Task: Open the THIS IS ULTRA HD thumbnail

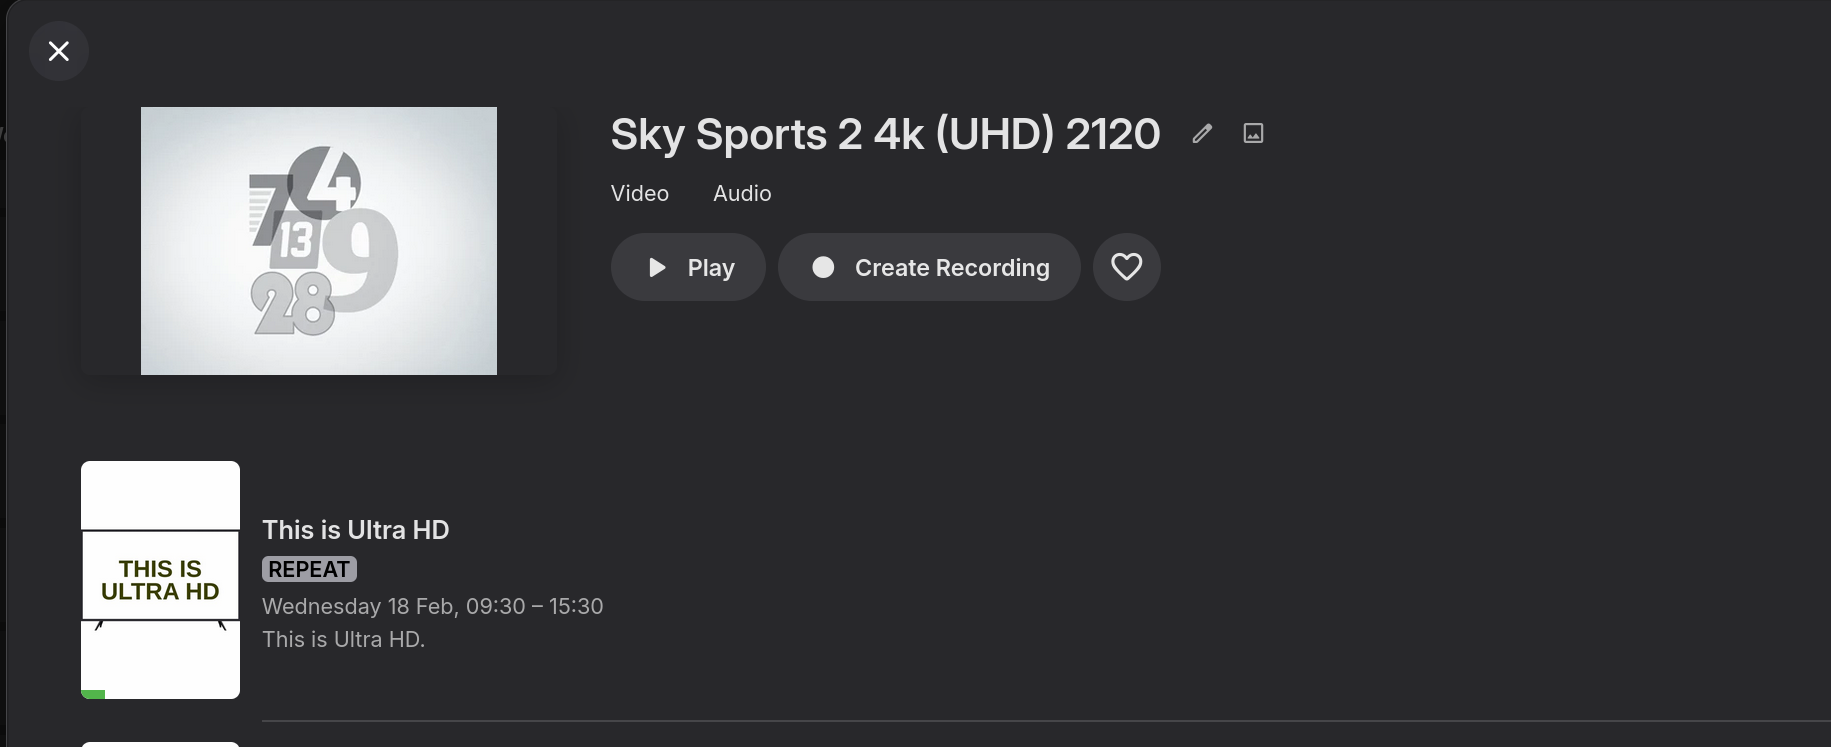Action: [x=160, y=579]
